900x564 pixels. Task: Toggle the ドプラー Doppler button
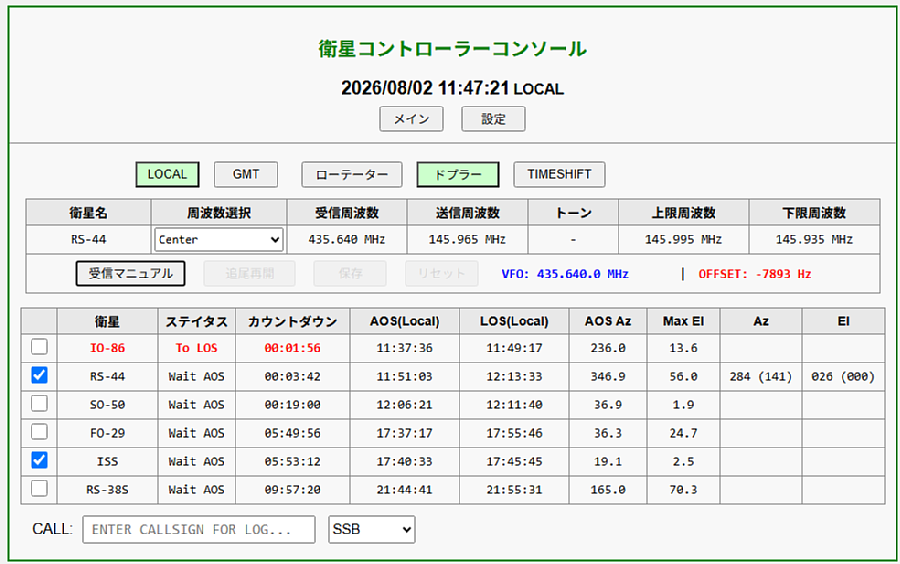point(457,174)
